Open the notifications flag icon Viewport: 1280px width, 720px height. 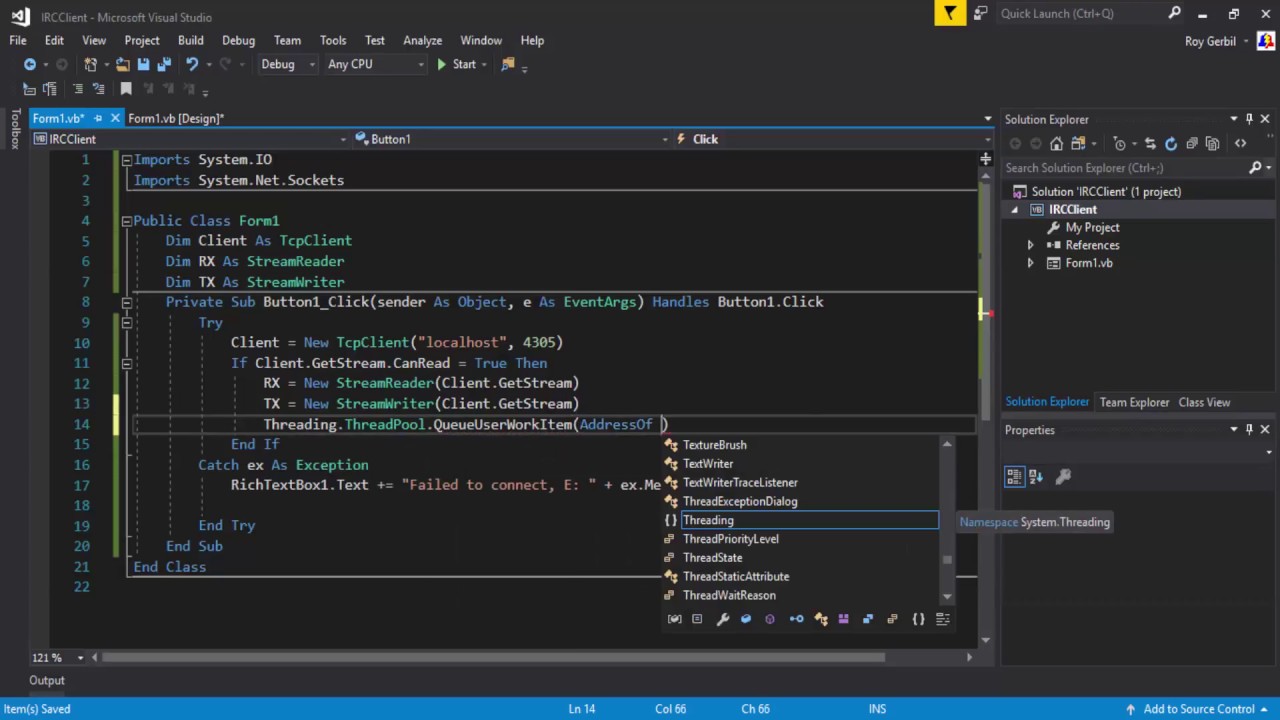(x=950, y=13)
